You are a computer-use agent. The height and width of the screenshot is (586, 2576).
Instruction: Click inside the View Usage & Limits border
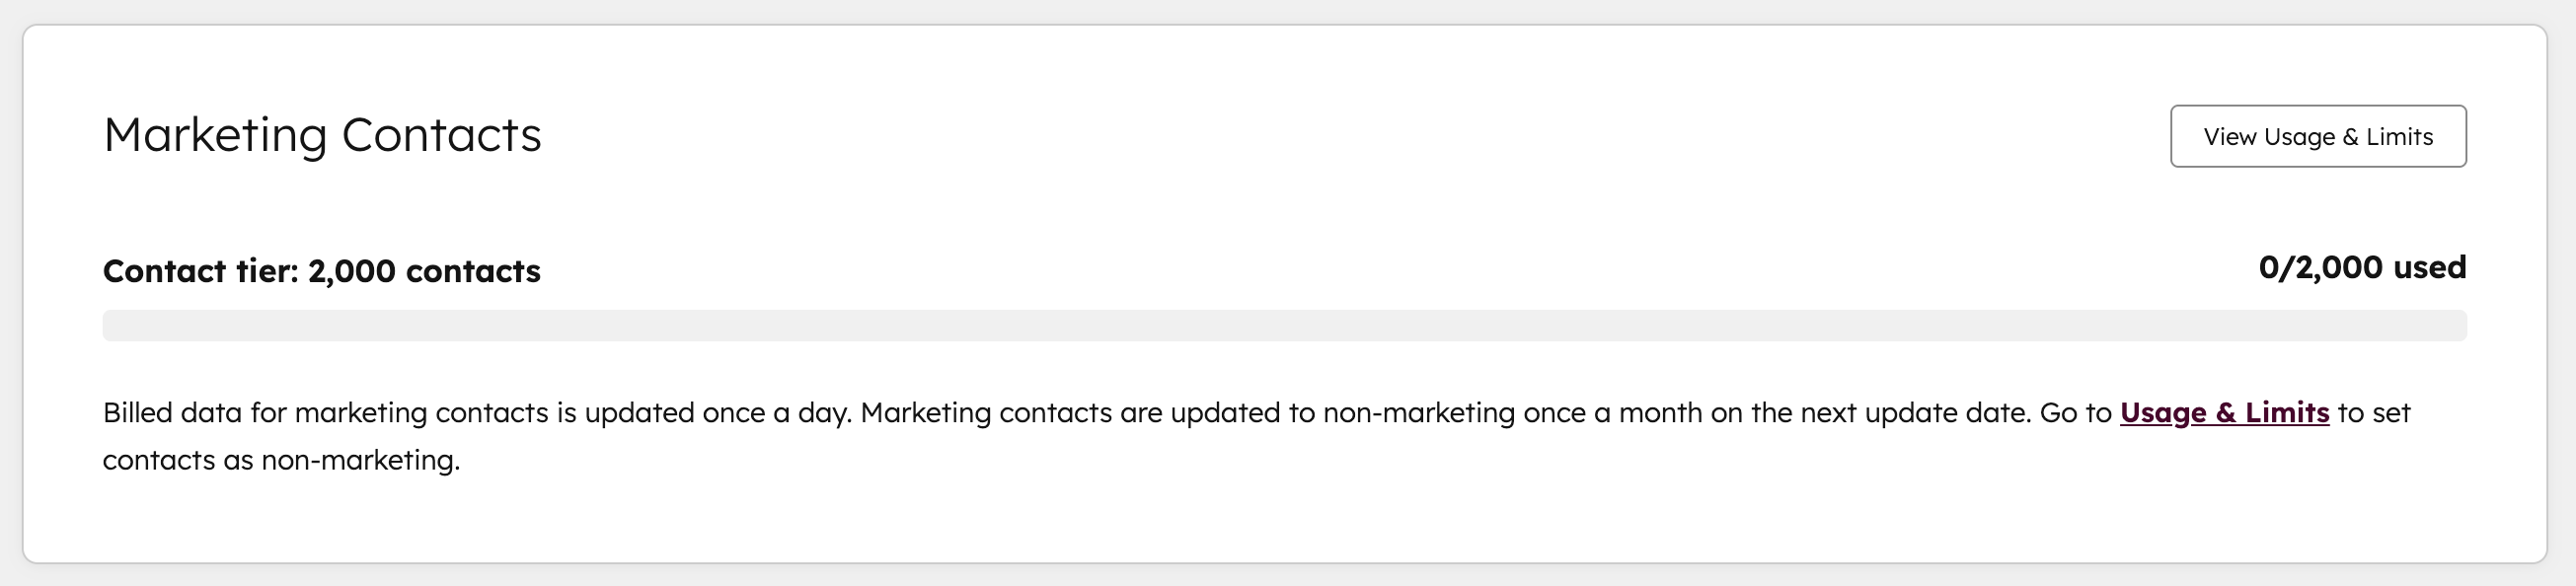(2318, 136)
